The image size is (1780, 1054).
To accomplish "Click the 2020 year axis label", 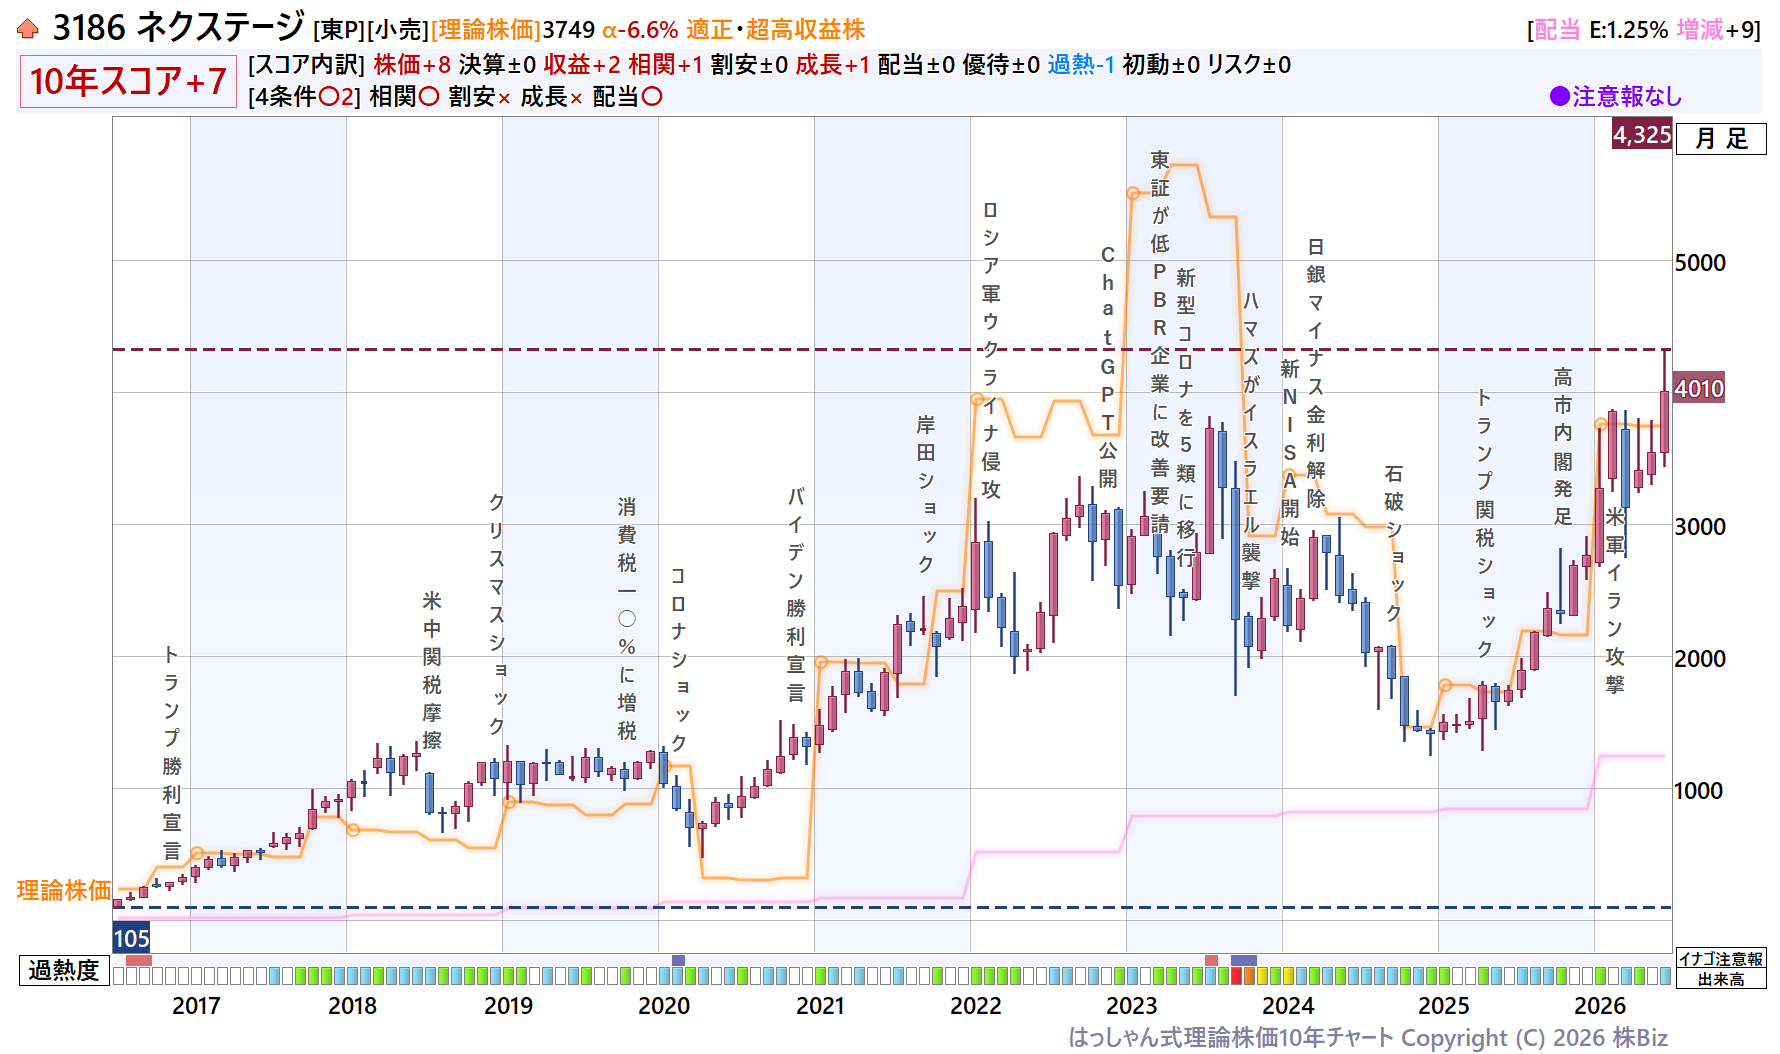I will pos(664,1006).
